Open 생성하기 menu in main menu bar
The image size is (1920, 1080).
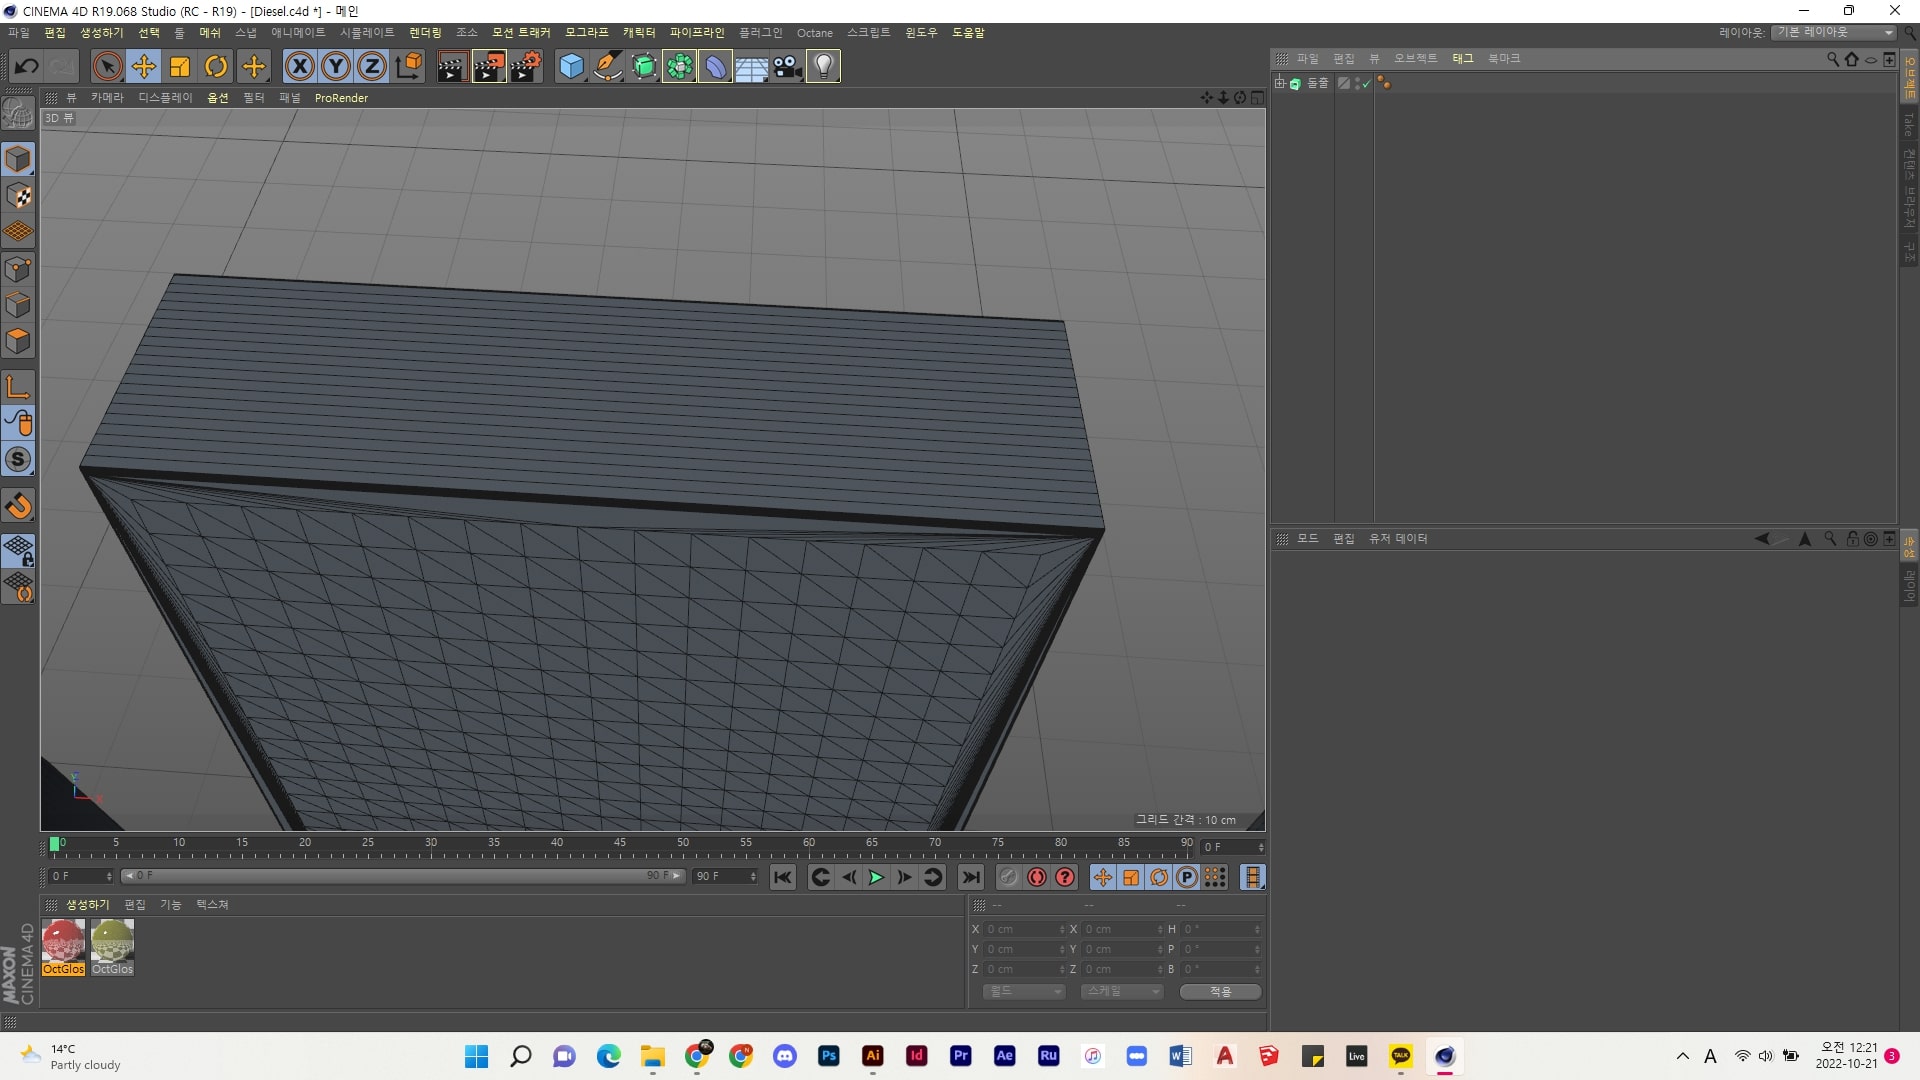click(101, 33)
